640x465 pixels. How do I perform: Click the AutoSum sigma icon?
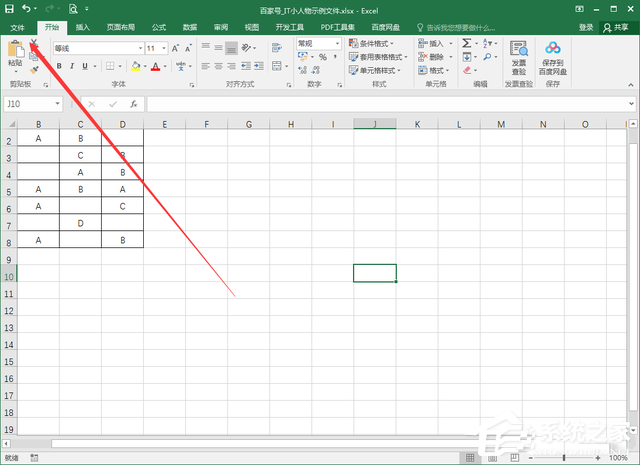point(467,43)
